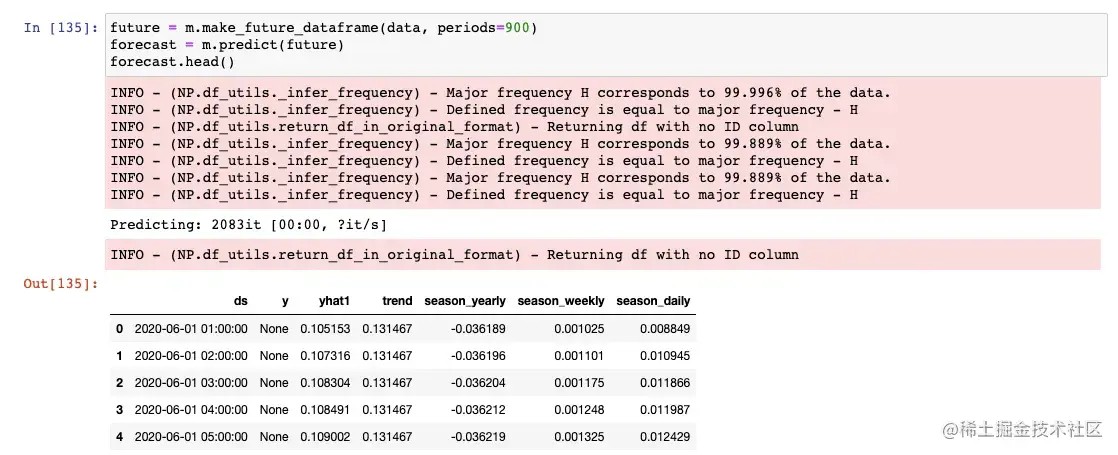Select row index 0 of the dataframe
1118x455 pixels.
coord(119,328)
